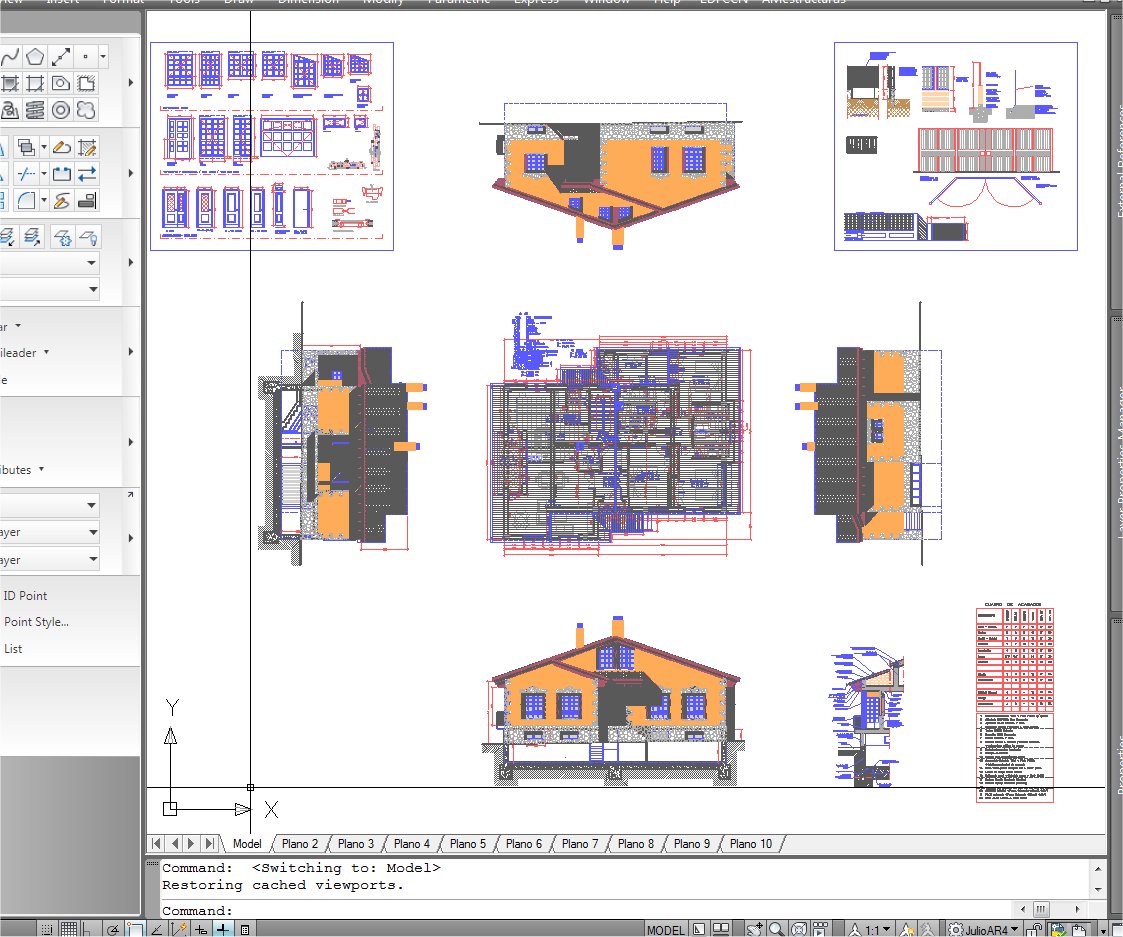This screenshot has width=1123, height=937.
Task: Toggle Object Snap Tracking in status bar
Action: (157, 930)
